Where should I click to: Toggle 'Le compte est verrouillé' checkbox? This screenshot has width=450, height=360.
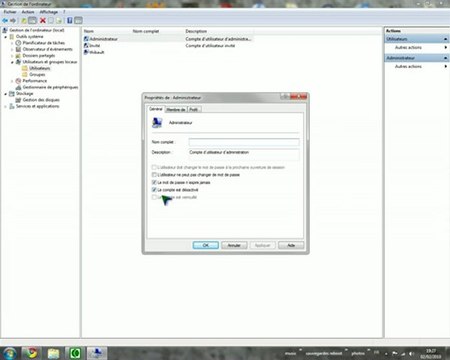154,197
